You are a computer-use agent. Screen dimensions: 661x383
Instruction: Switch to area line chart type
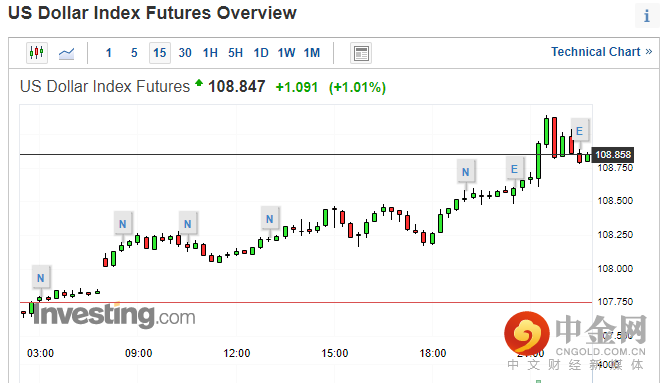67,53
